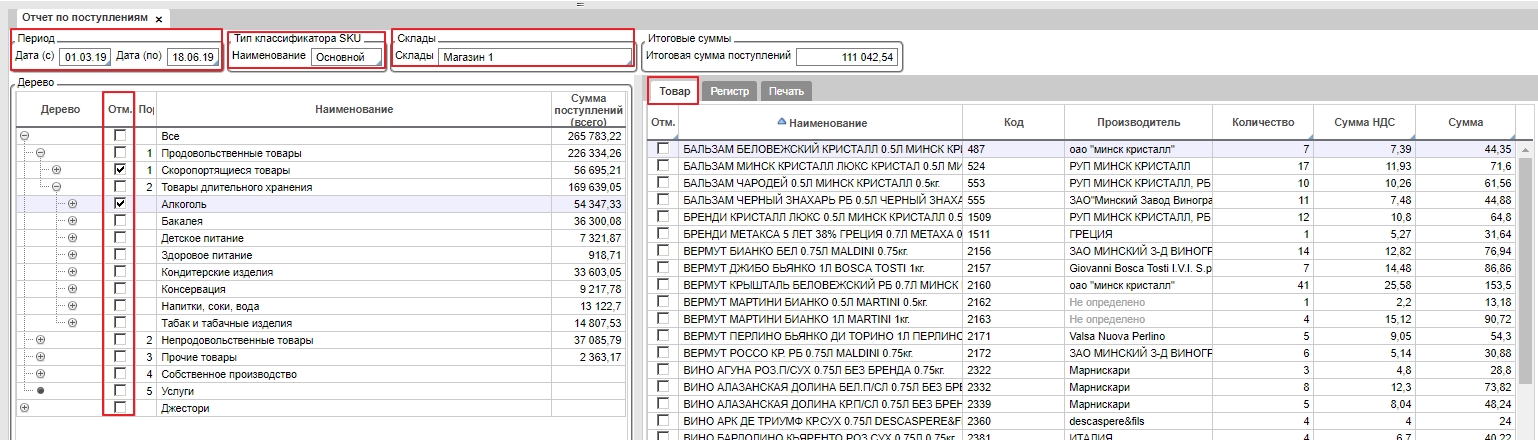Close the Отчет по поступлениям tab
1538x440 pixels.
click(x=159, y=19)
